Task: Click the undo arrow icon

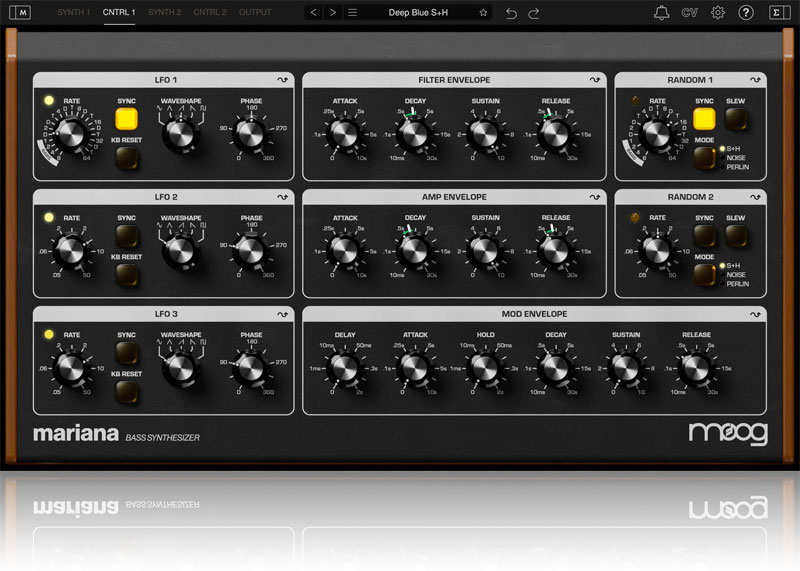Action: [512, 13]
